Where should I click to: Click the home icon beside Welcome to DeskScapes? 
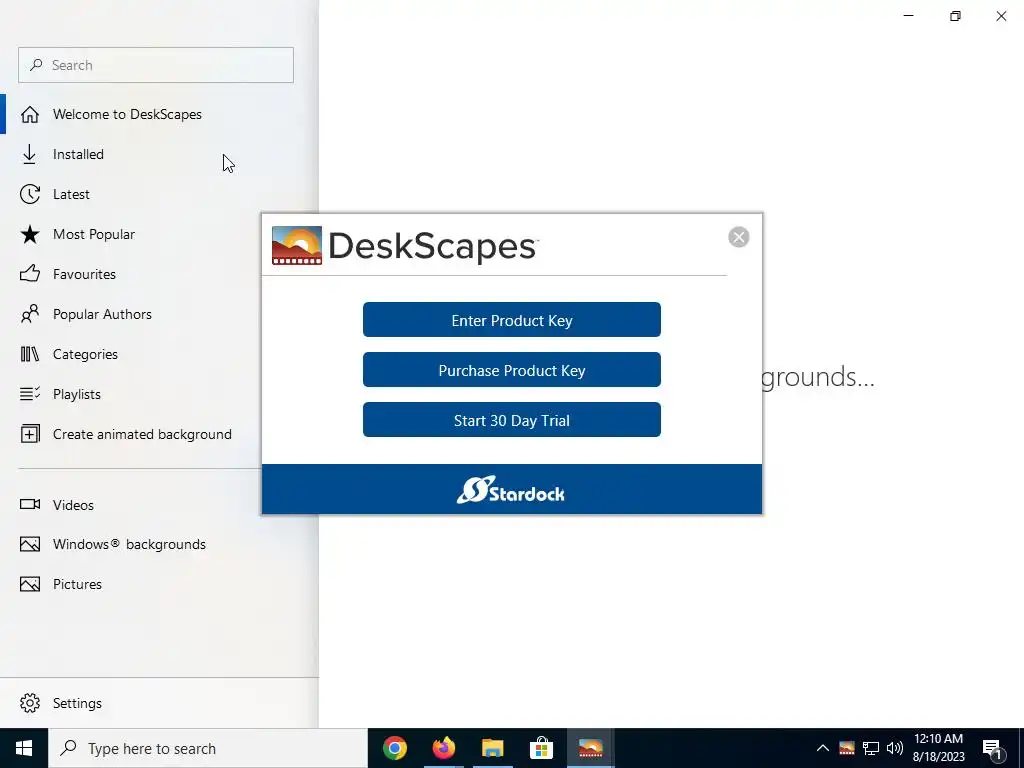click(x=29, y=114)
